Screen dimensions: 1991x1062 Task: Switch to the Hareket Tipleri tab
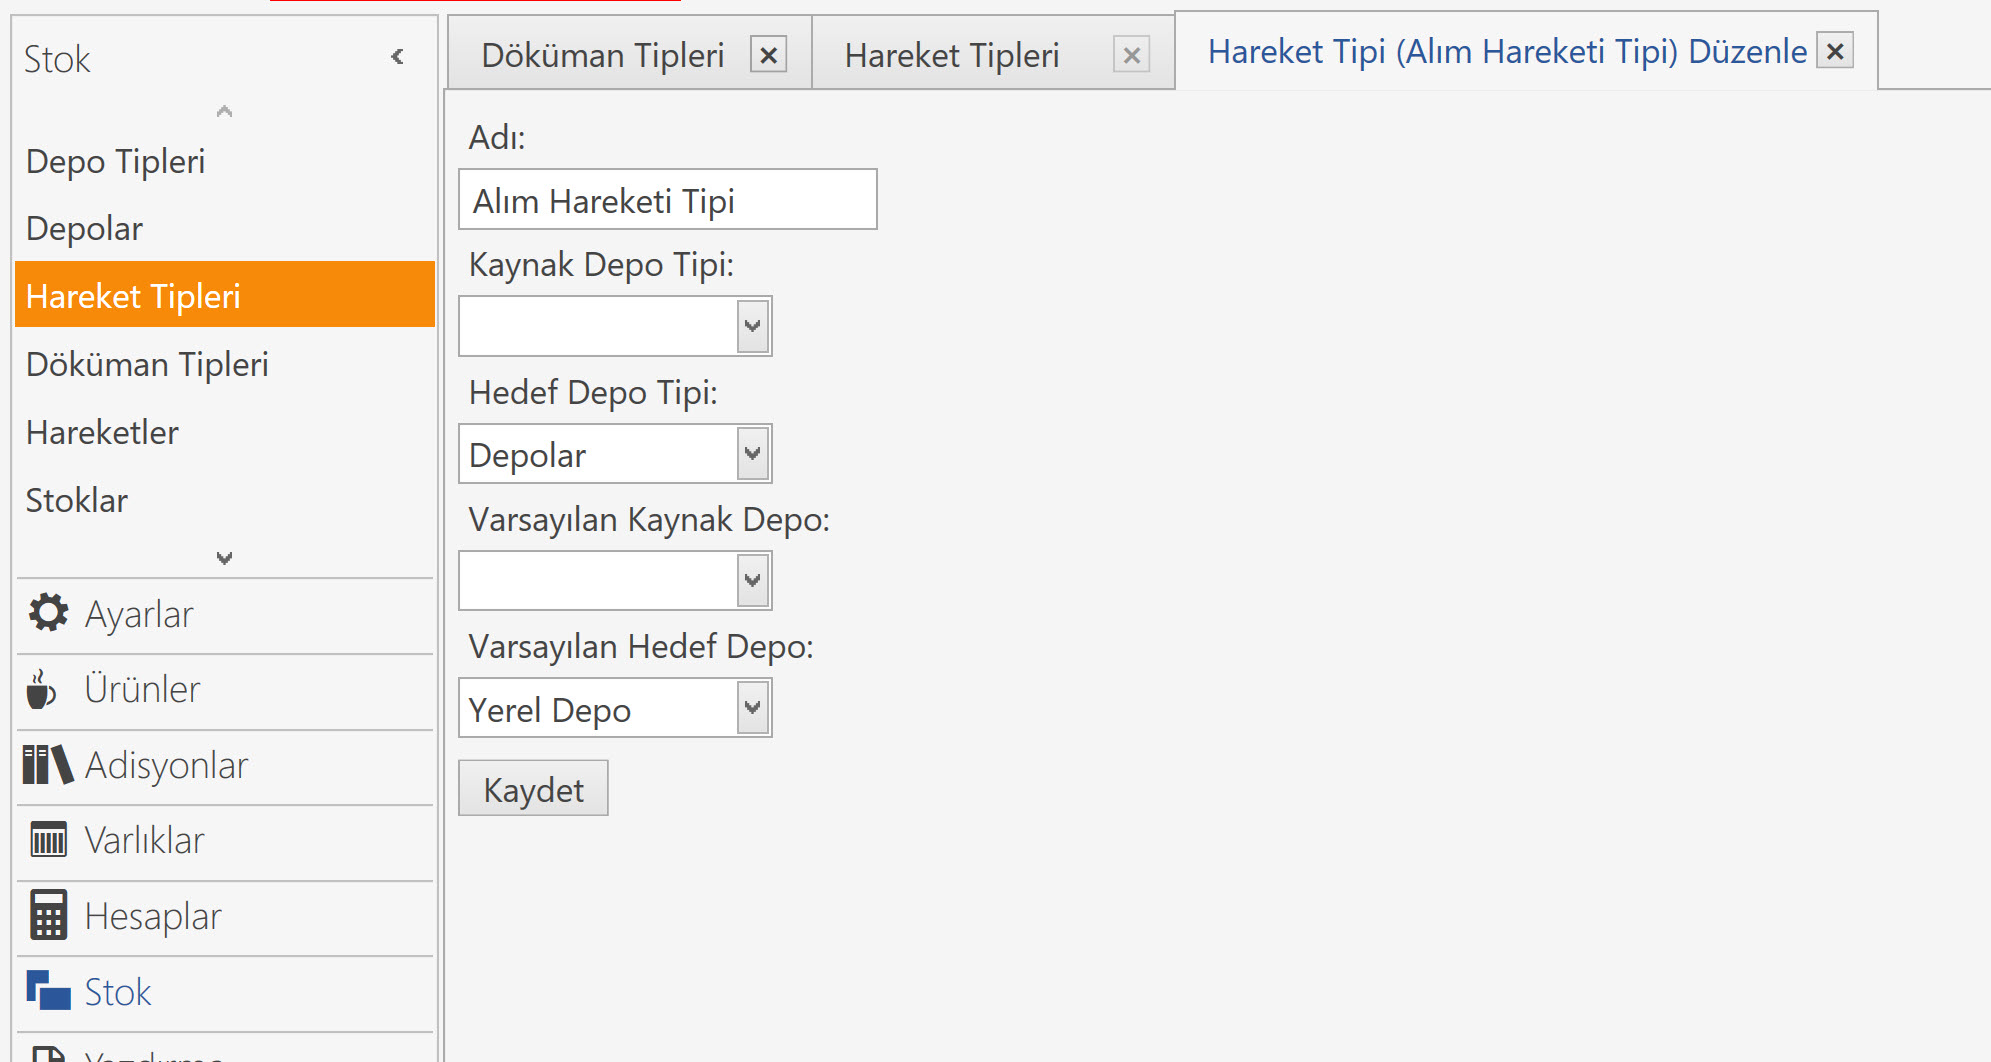click(951, 55)
